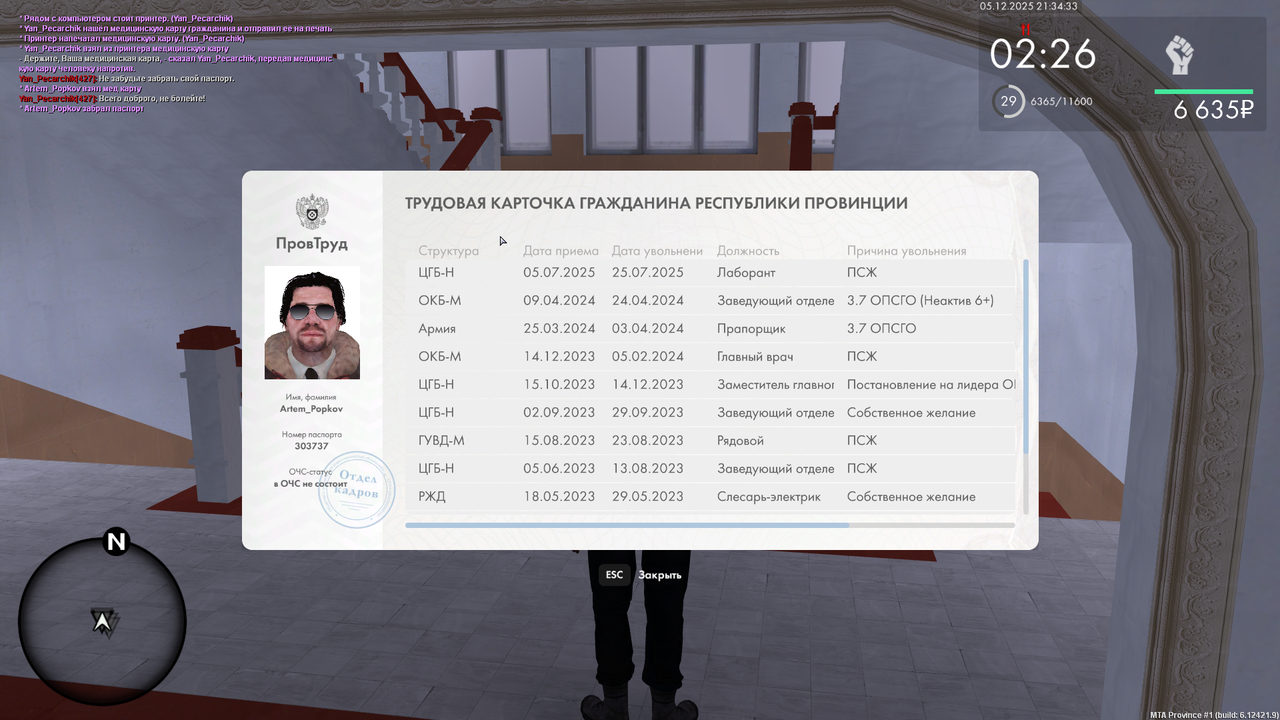Click the Трудовая карточка гражданина heading
Image resolution: width=1280 pixels, height=720 pixels.
(656, 203)
